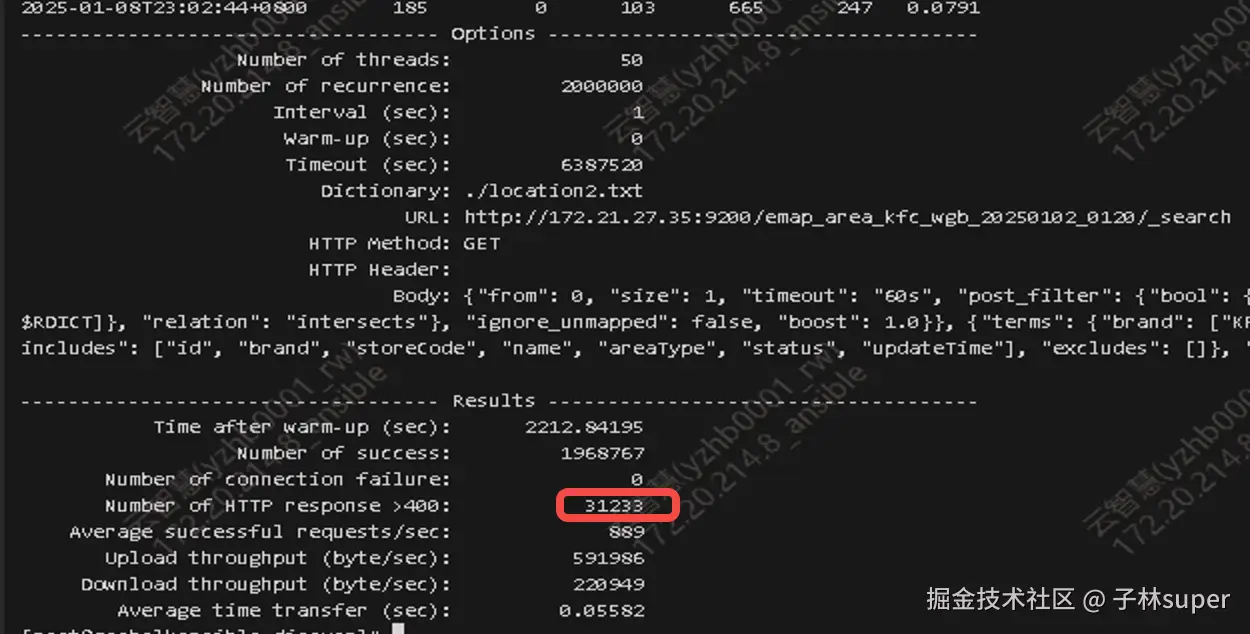1250x634 pixels.
Task: Click the Options section header
Action: (493, 34)
